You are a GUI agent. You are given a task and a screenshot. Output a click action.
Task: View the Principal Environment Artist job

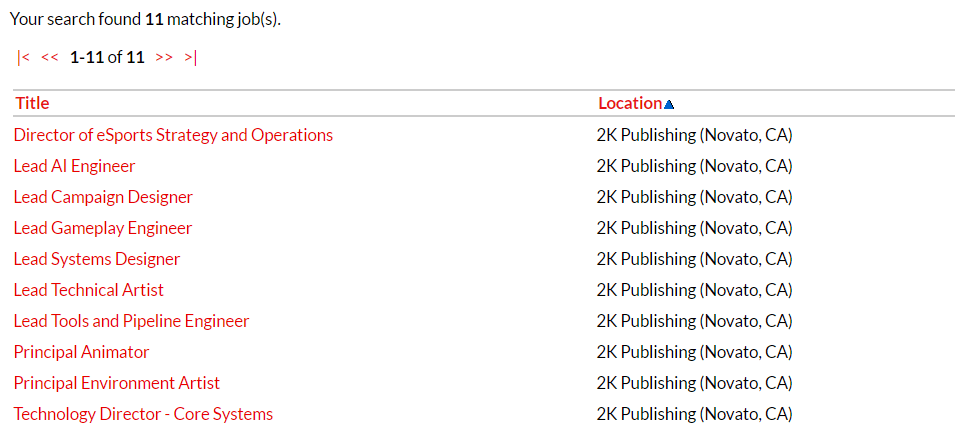117,383
